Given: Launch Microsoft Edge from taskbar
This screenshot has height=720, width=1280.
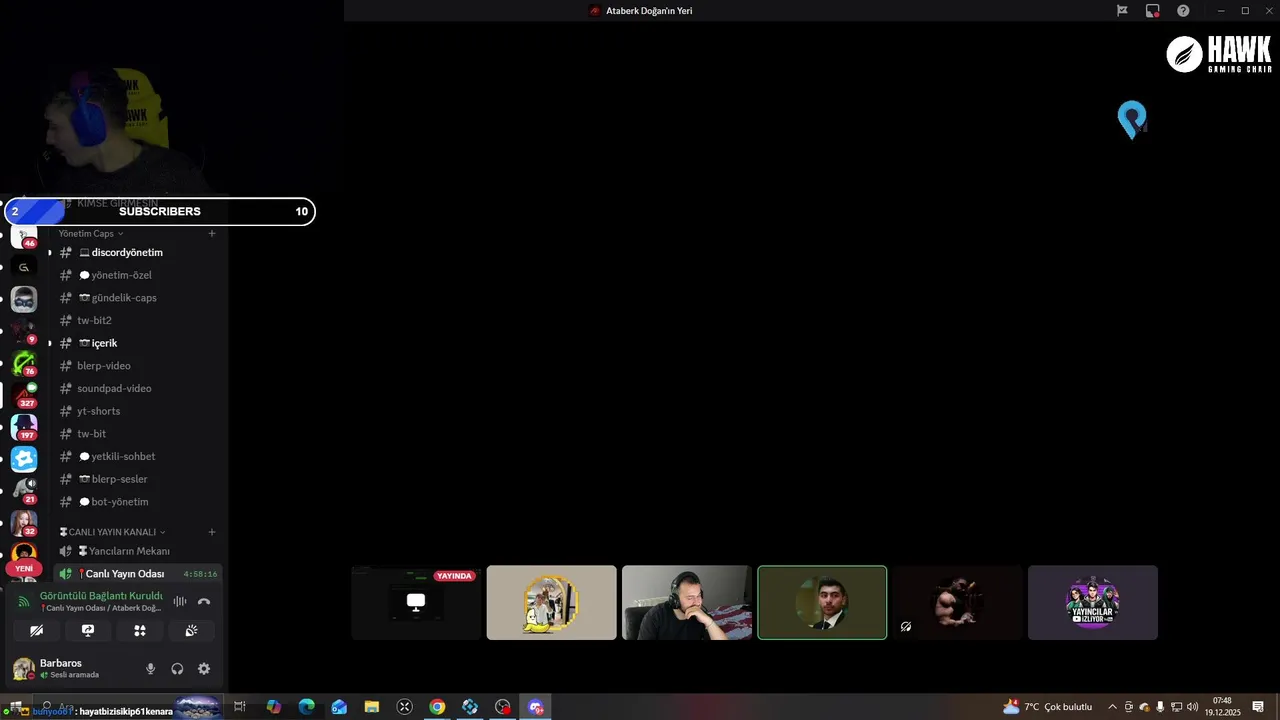Looking at the screenshot, I should (306, 707).
